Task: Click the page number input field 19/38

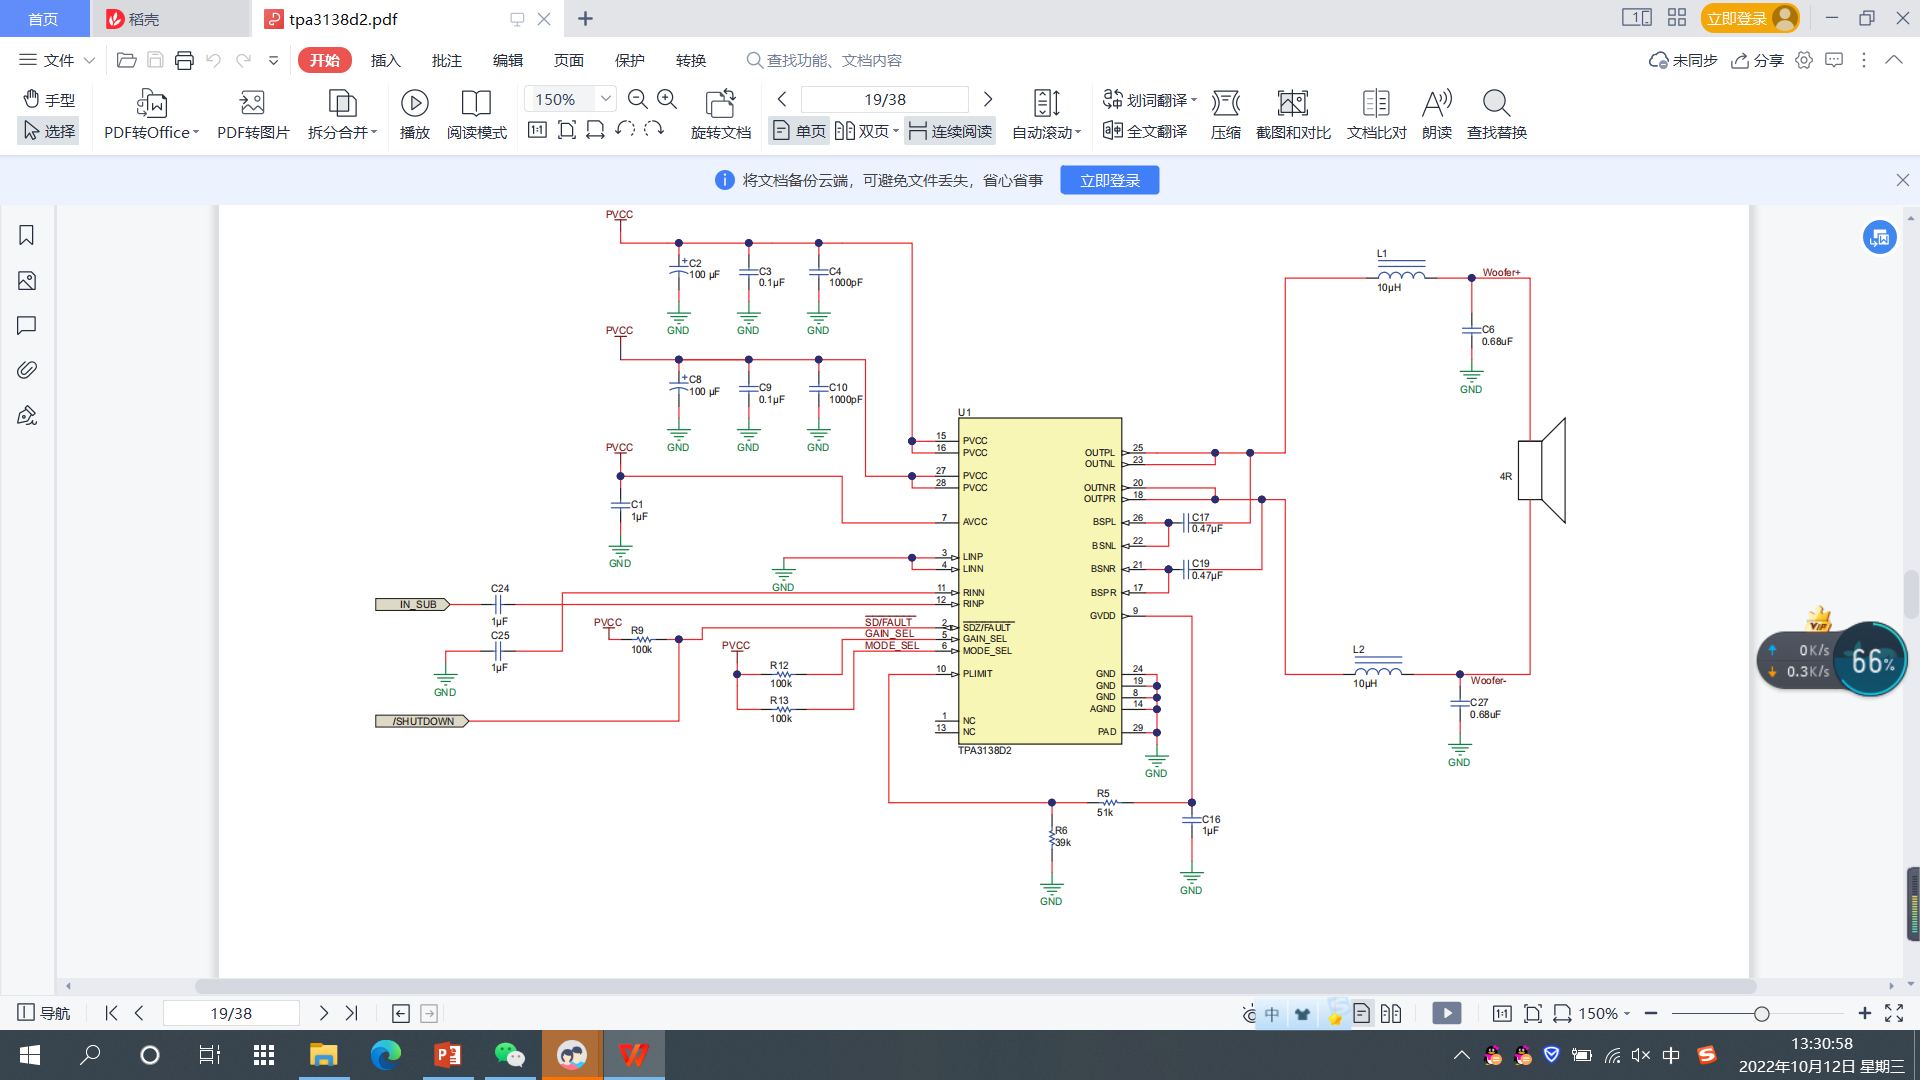Action: pos(884,99)
